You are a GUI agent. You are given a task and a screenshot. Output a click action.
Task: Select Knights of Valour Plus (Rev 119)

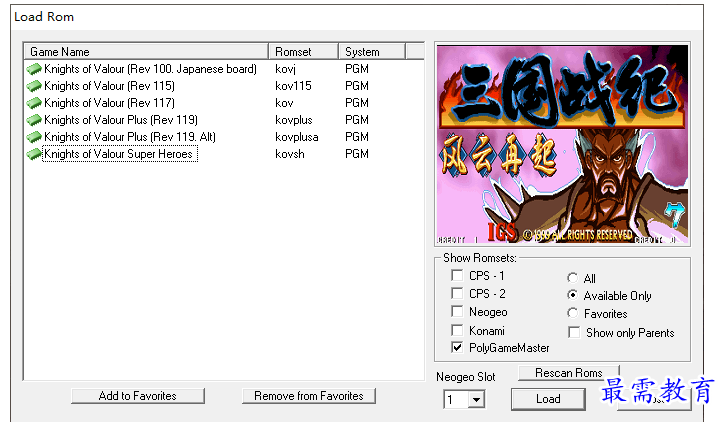point(121,120)
